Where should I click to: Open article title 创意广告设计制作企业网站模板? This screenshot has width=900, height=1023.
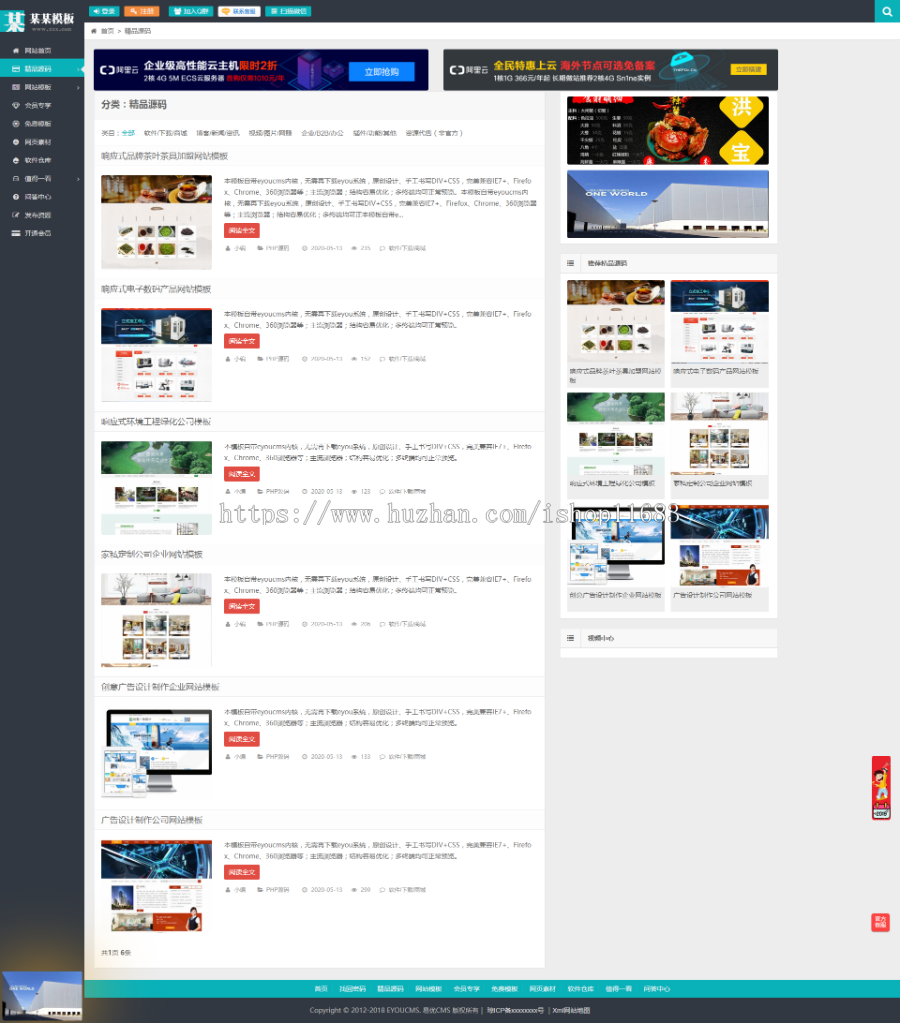point(160,687)
